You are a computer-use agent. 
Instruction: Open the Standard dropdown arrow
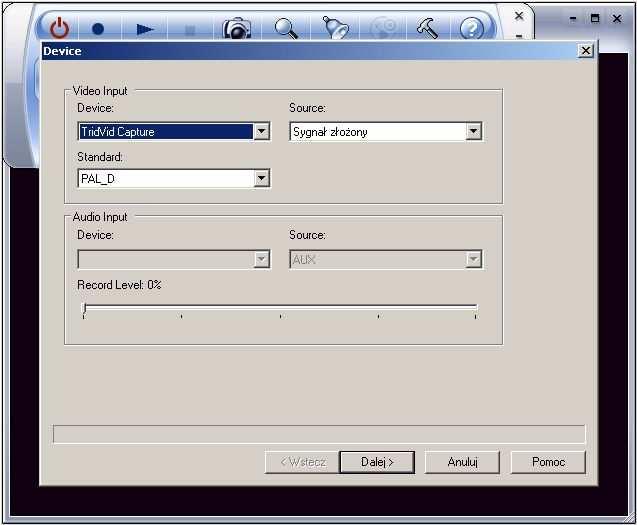coord(262,178)
